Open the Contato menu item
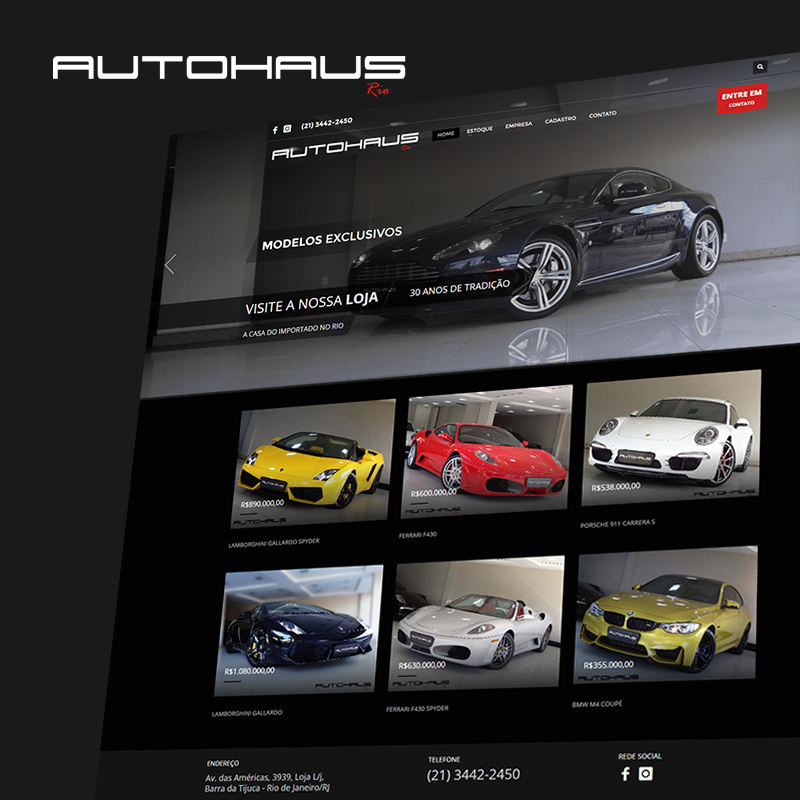This screenshot has height=800, width=800. tap(603, 114)
